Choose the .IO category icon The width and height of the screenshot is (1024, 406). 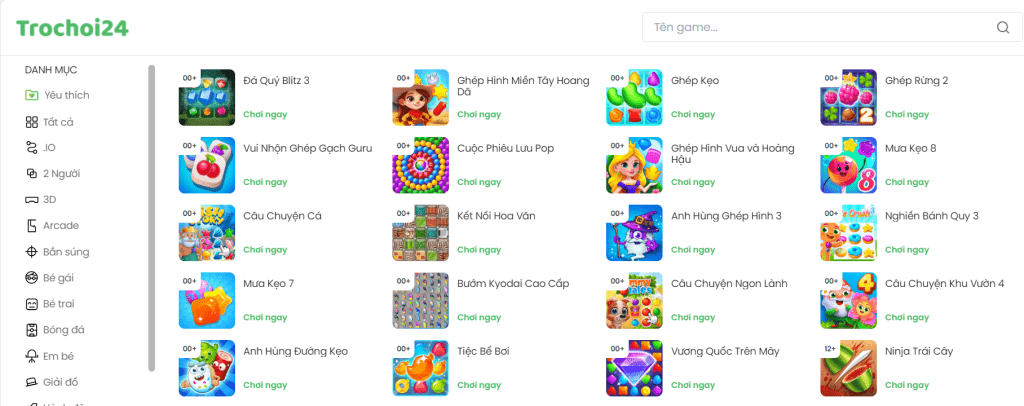pyautogui.click(x=31, y=148)
